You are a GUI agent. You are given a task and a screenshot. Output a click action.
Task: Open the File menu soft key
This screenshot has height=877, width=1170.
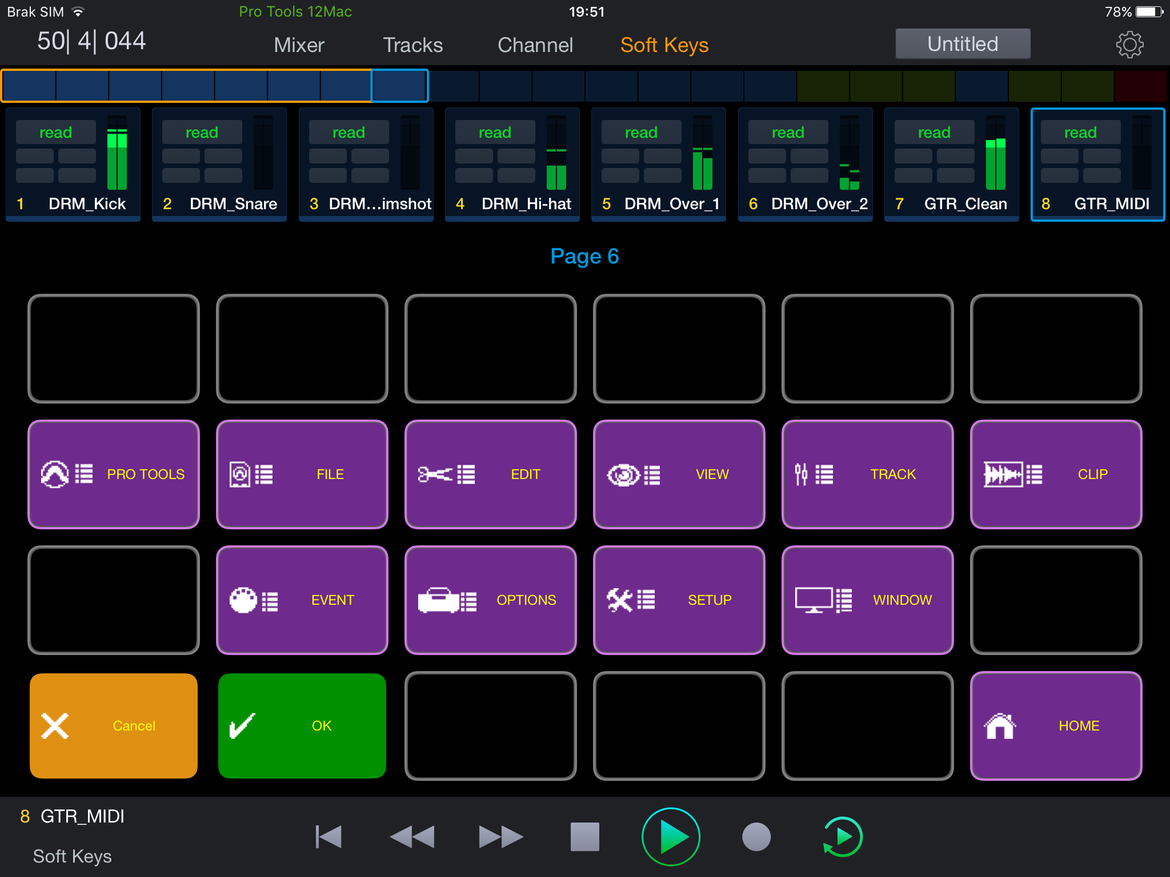coord(301,474)
